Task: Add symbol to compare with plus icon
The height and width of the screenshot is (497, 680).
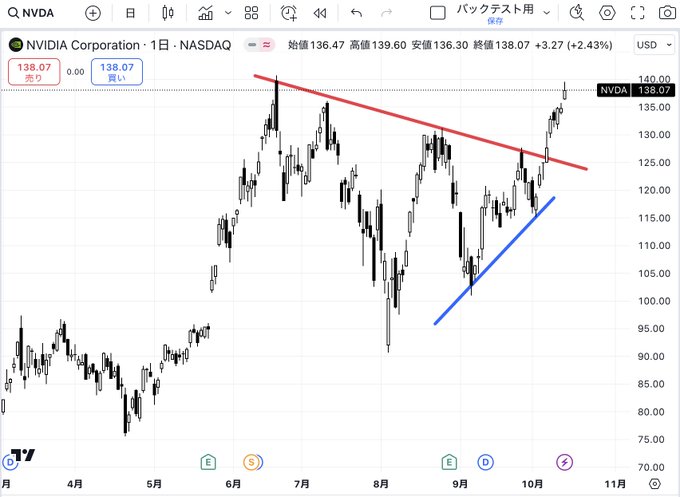Action: 92,13
